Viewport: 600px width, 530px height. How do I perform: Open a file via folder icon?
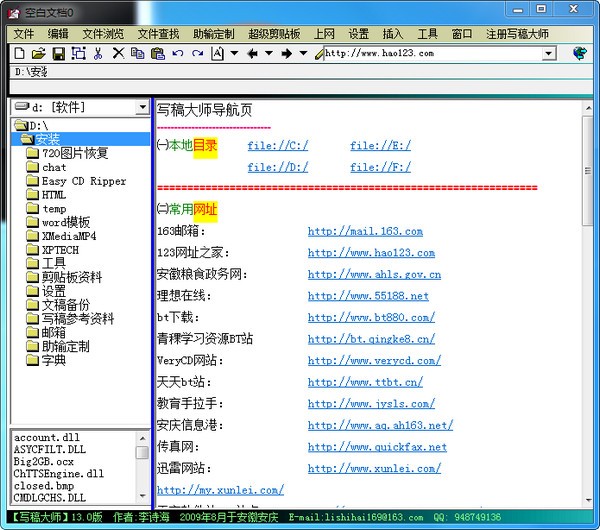(x=39, y=53)
